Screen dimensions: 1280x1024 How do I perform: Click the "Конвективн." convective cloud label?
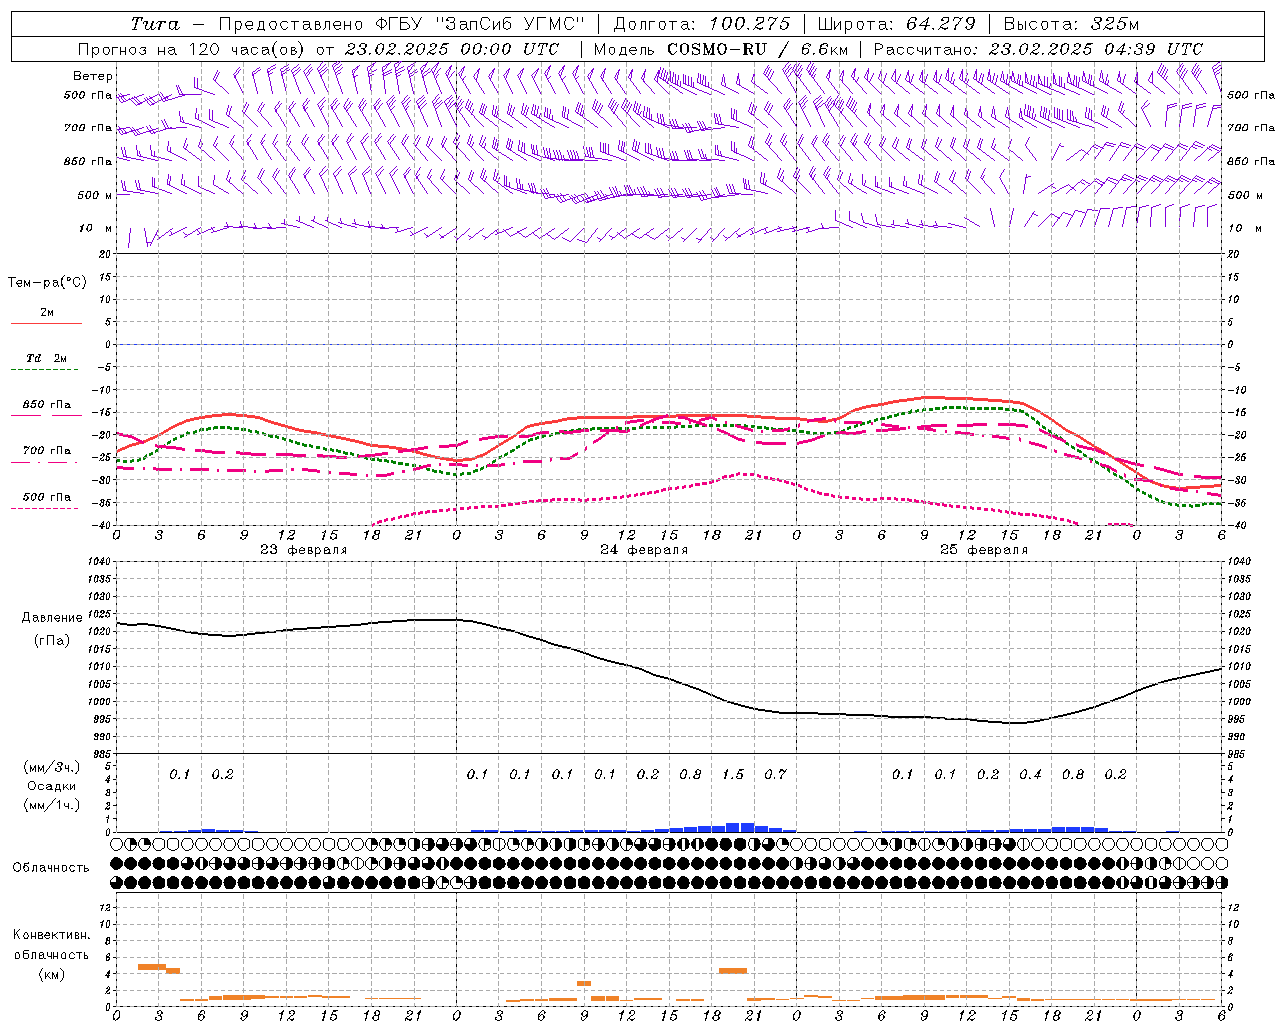point(51,935)
